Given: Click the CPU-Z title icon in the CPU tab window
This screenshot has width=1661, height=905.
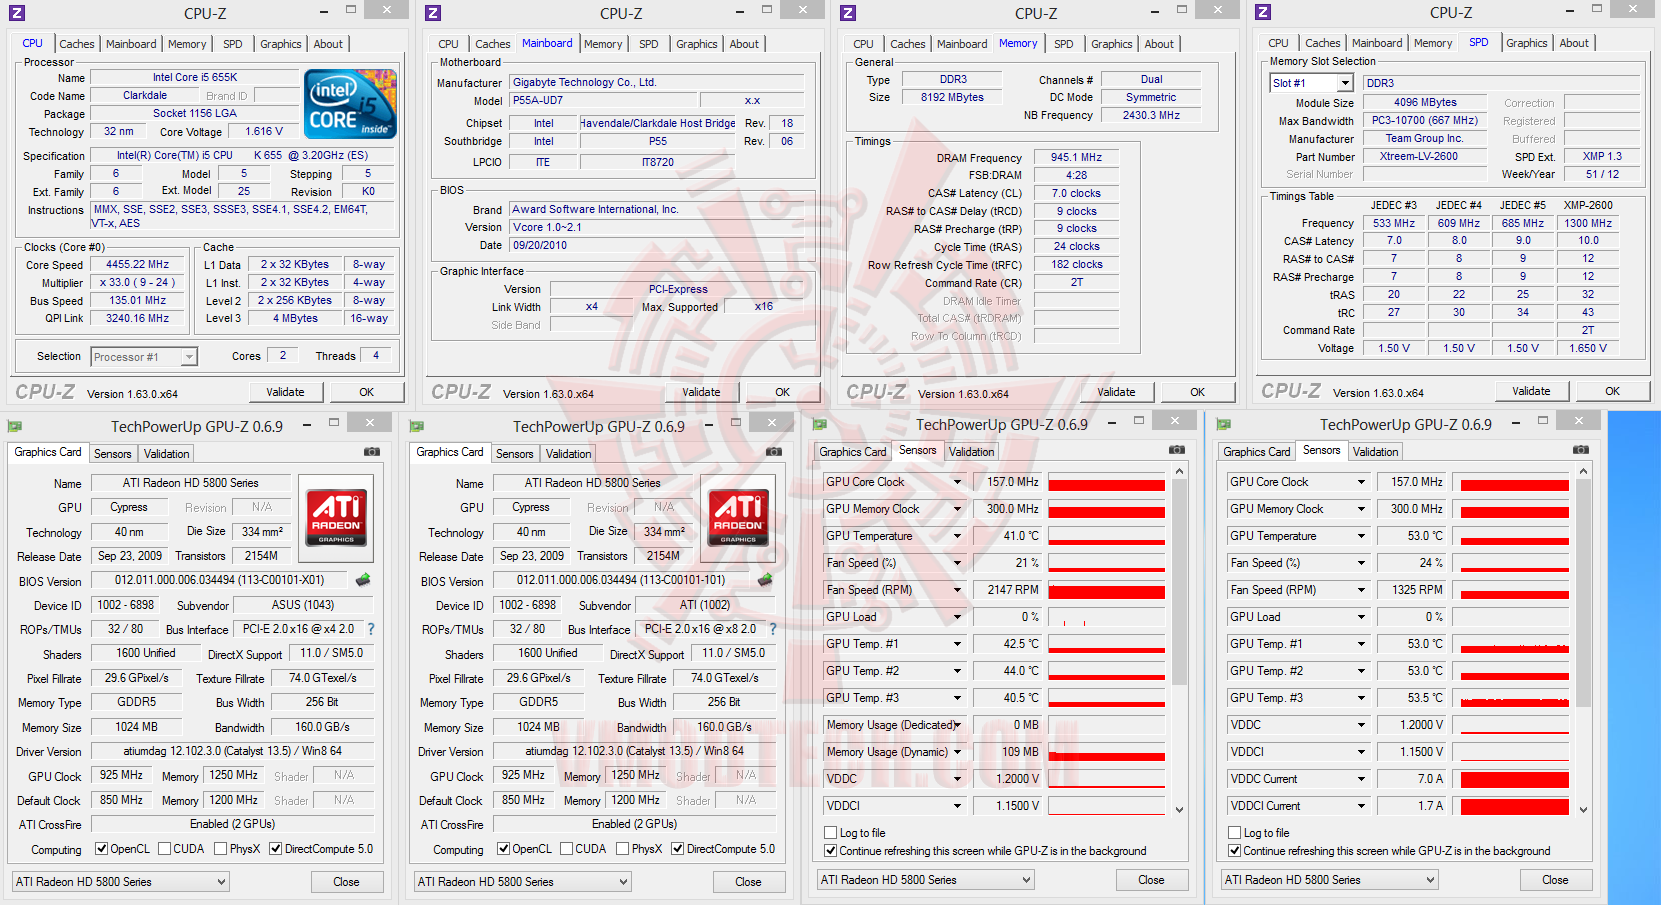Looking at the screenshot, I should coord(17,13).
